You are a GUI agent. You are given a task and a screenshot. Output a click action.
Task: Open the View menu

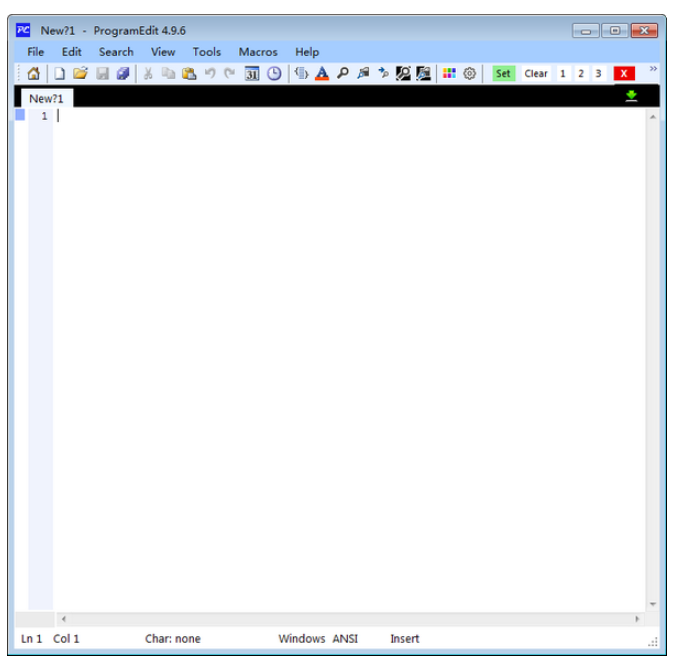pos(163,52)
